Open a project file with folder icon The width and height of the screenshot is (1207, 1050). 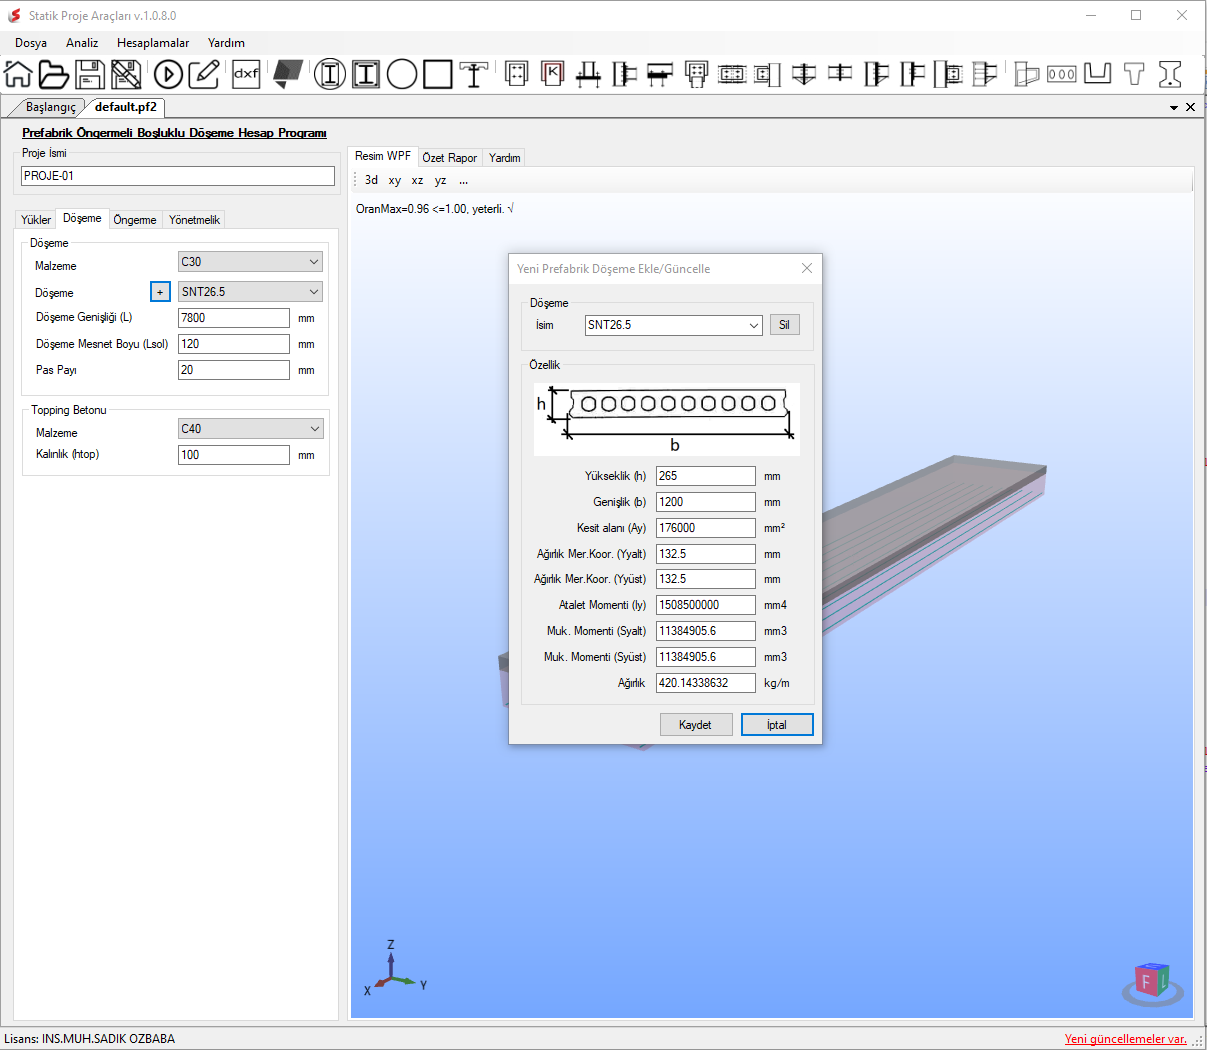point(53,74)
